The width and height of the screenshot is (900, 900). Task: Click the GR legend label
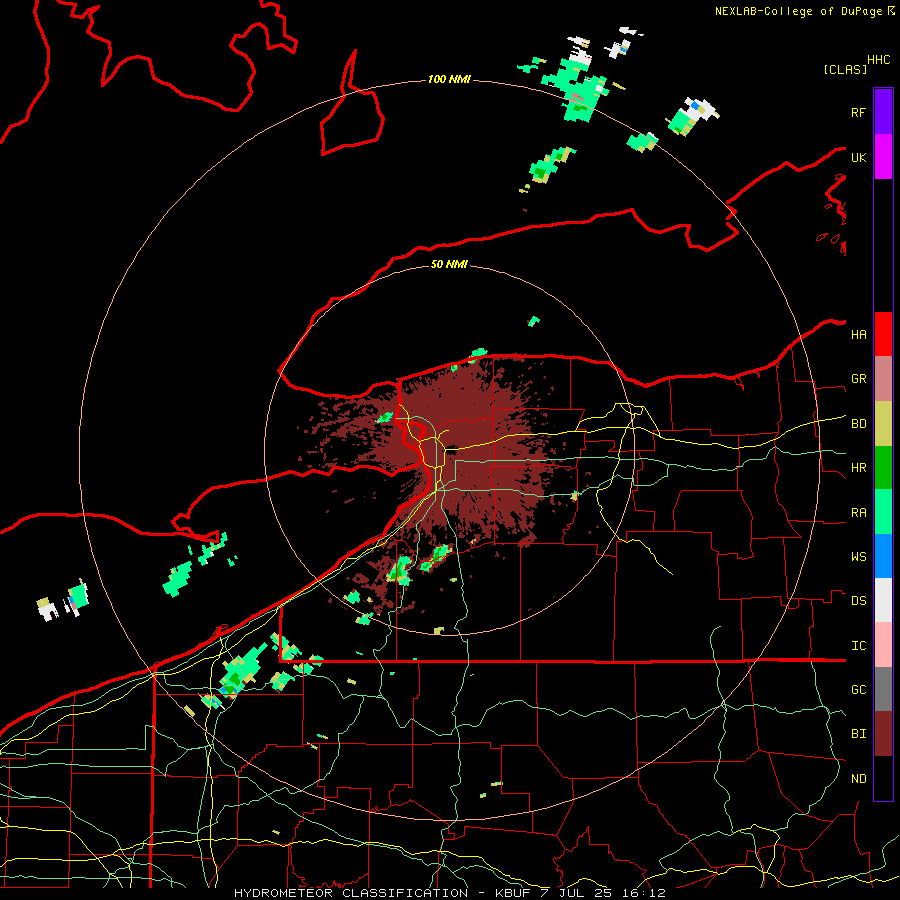coord(859,379)
